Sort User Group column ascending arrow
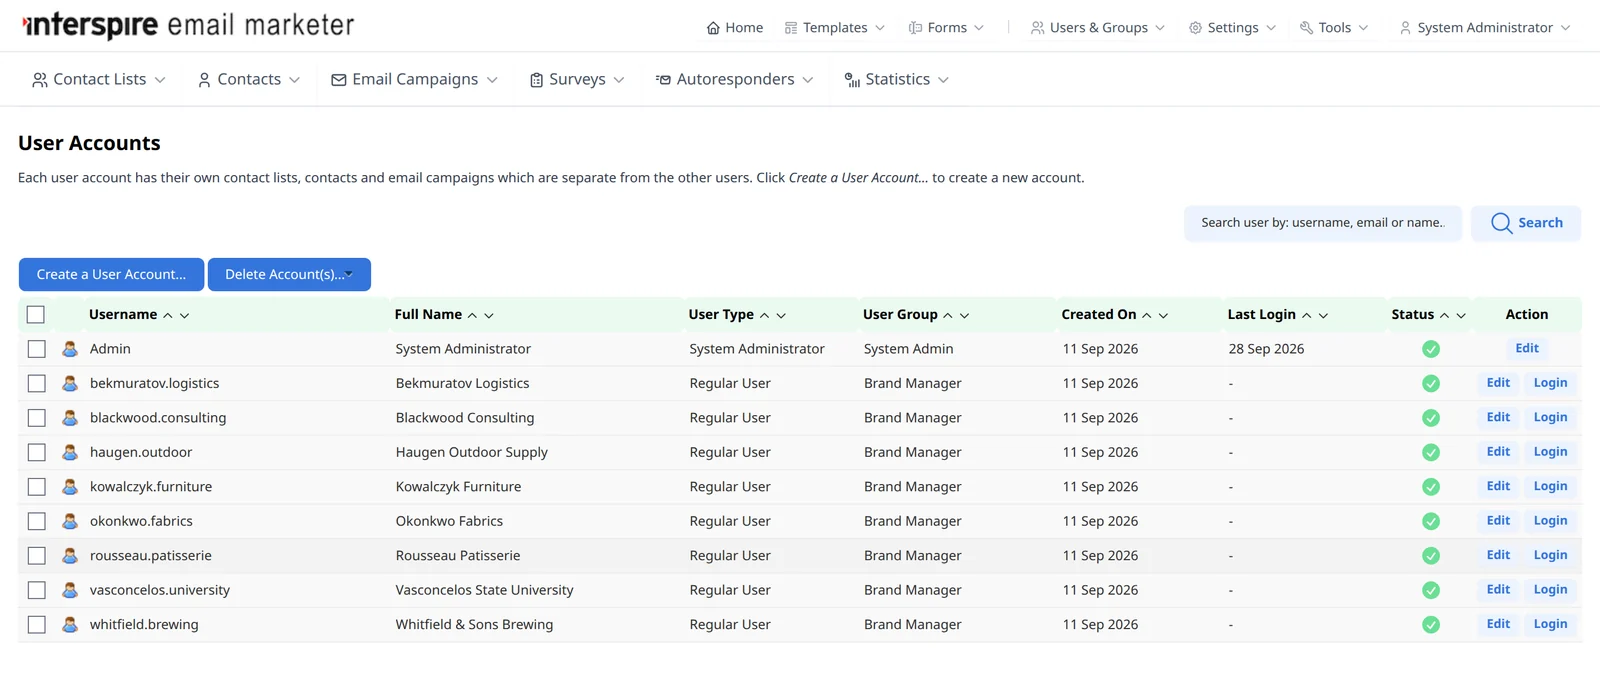1600x678 pixels. (x=948, y=315)
